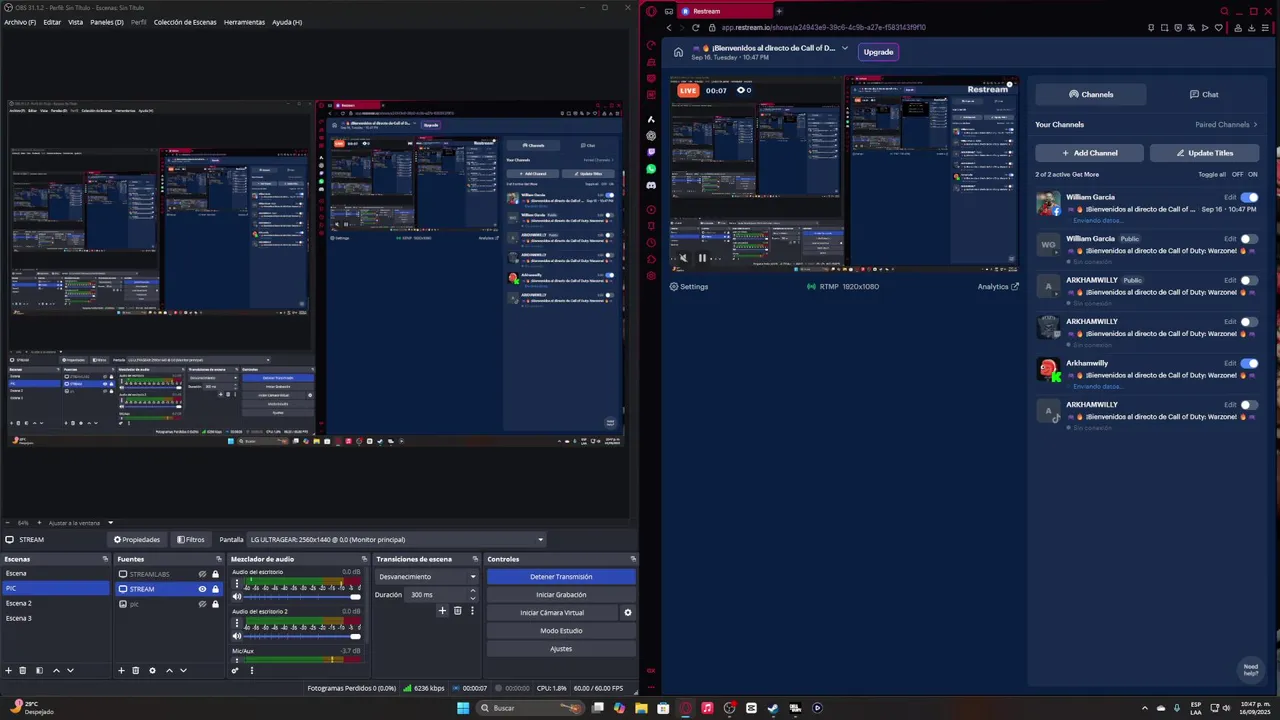Open the Ajustar a la ventana dropdown
Image resolution: width=1280 pixels, height=720 pixels.
(80, 523)
